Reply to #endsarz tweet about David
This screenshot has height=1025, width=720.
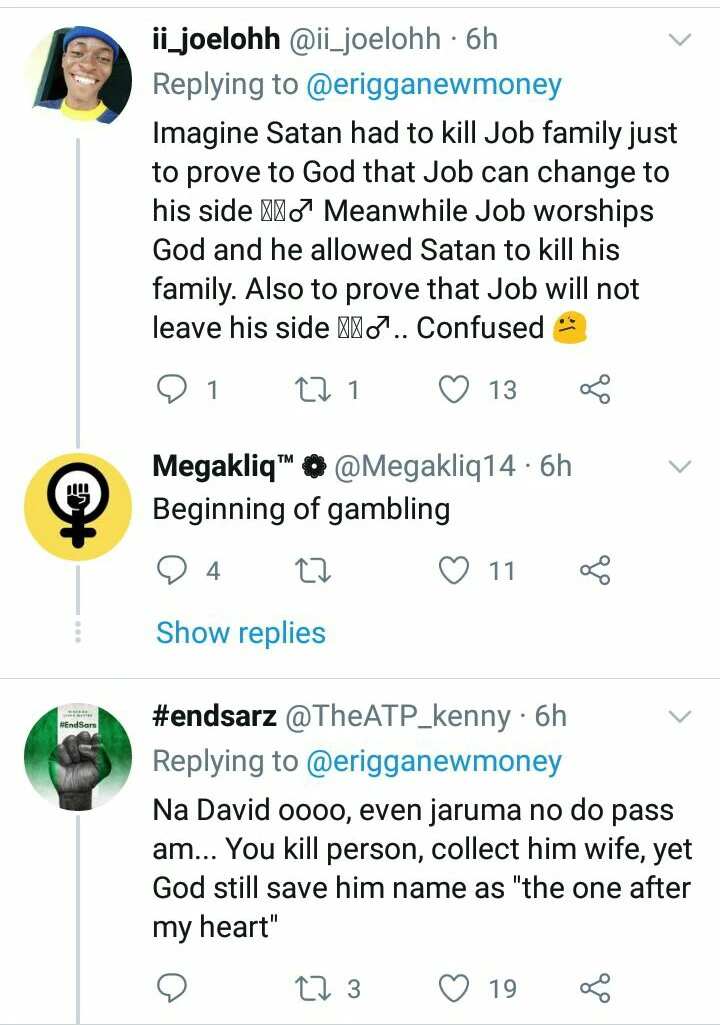click(173, 989)
